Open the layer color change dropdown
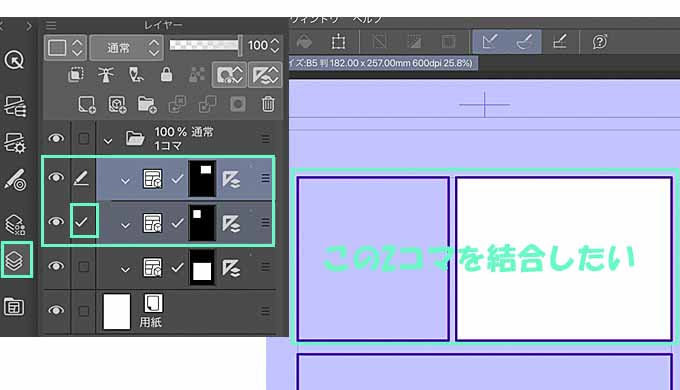This screenshot has width=680, height=390. point(65,47)
